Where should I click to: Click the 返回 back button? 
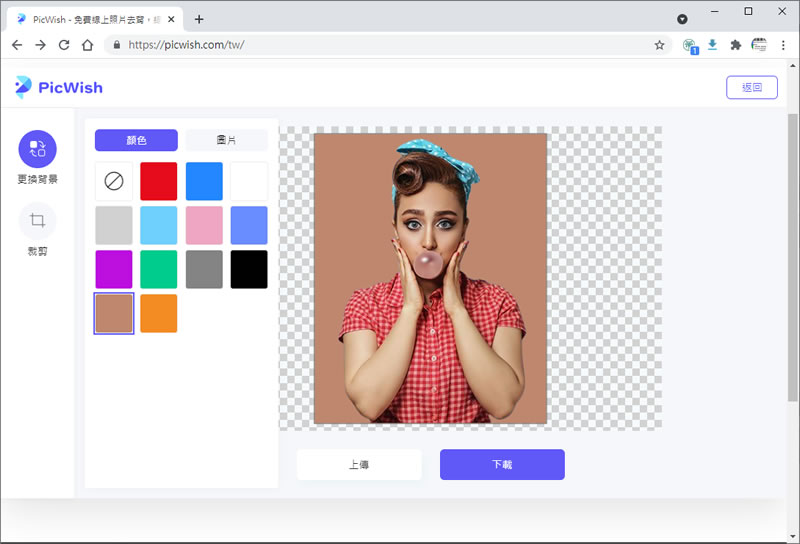[x=752, y=87]
